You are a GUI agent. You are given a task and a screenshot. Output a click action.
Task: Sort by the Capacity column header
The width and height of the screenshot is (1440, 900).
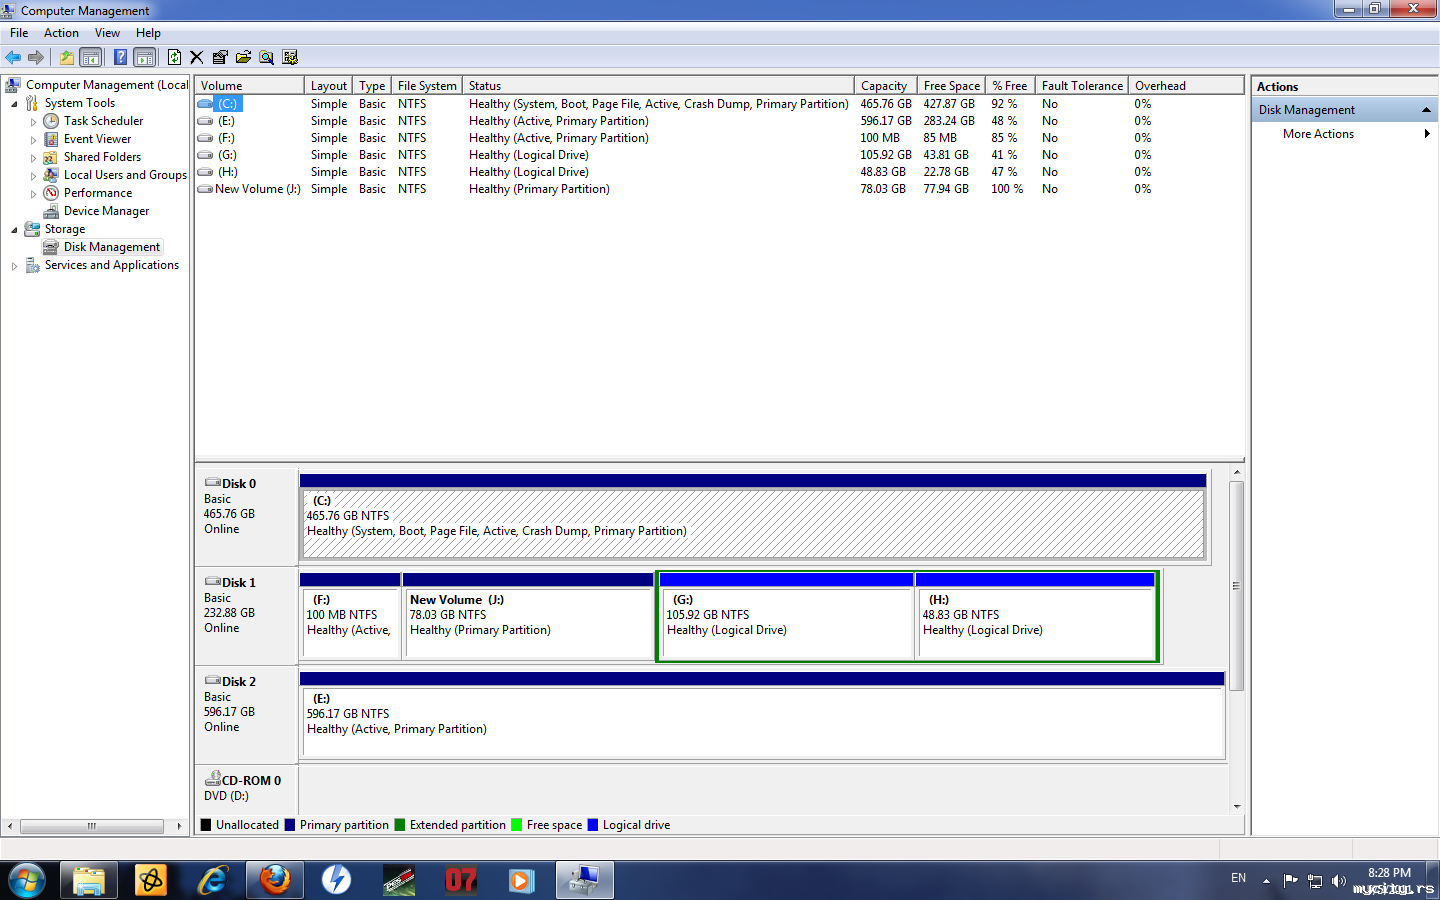(886, 86)
